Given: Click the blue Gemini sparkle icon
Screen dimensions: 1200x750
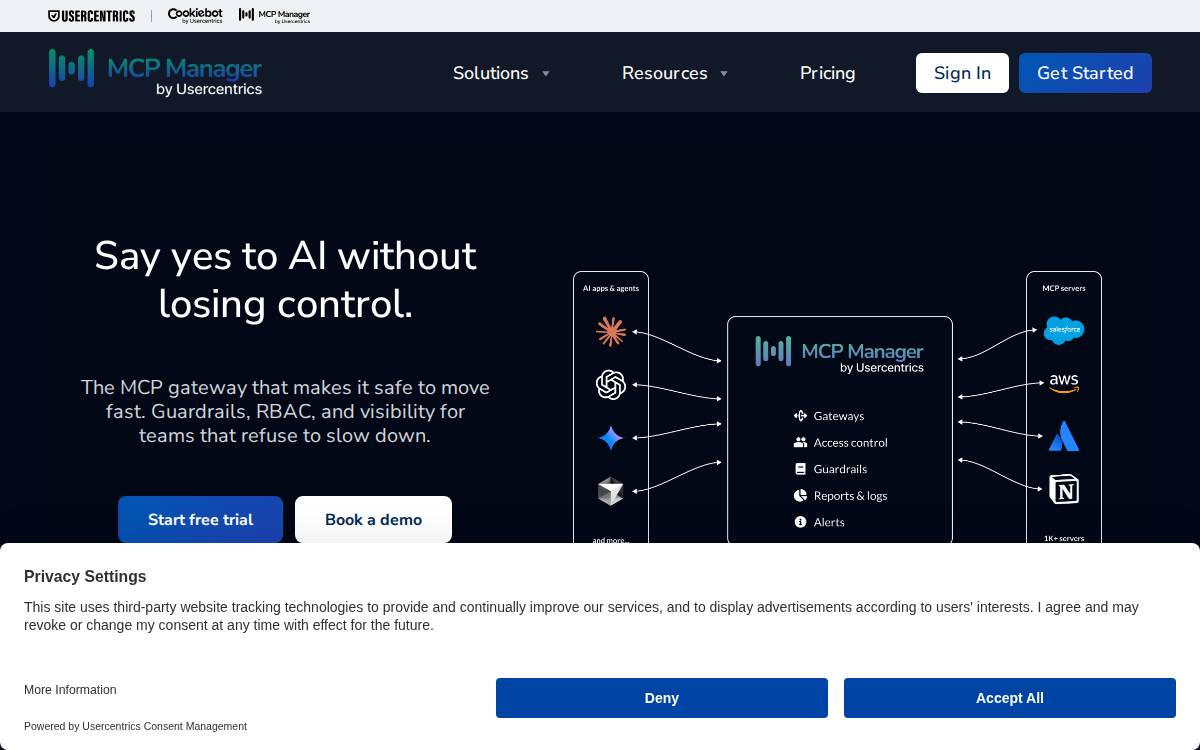Looking at the screenshot, I should coord(611,438).
